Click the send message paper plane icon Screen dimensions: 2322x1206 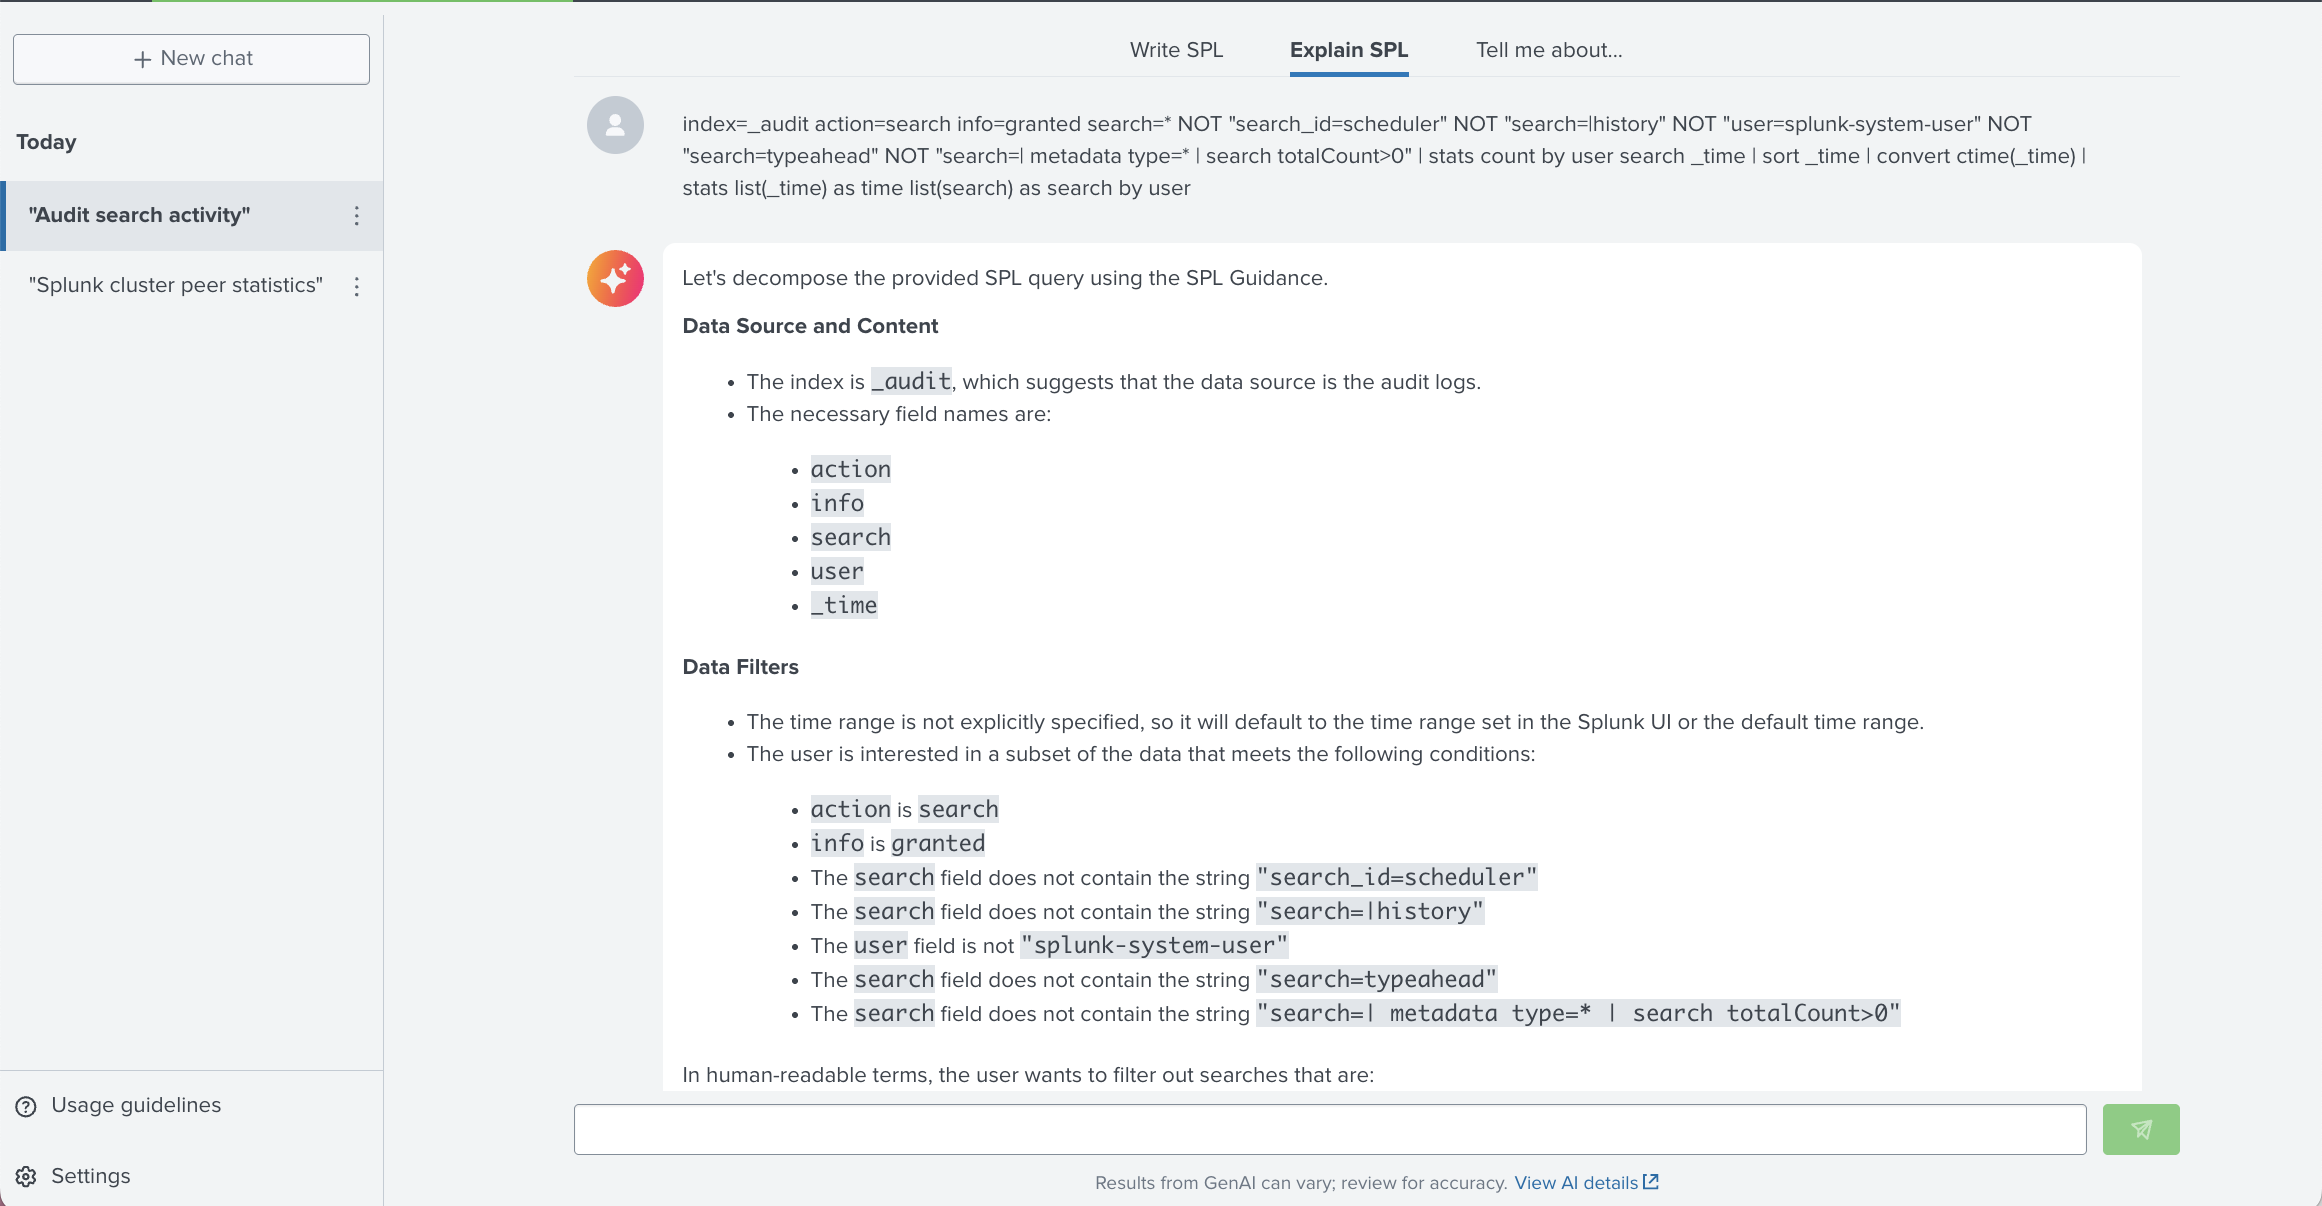[2141, 1129]
